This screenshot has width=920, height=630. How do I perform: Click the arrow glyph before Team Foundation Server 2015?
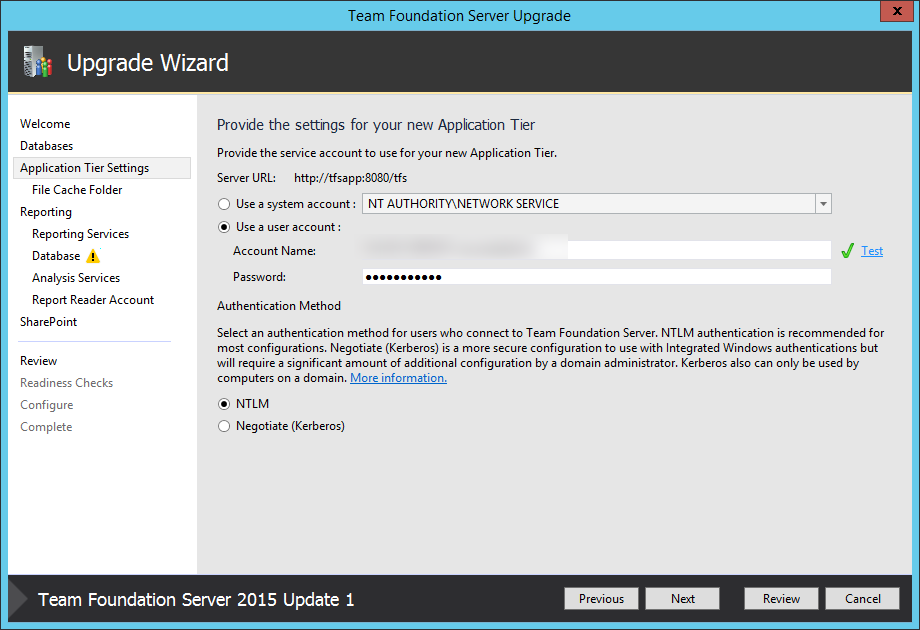[x=15, y=598]
